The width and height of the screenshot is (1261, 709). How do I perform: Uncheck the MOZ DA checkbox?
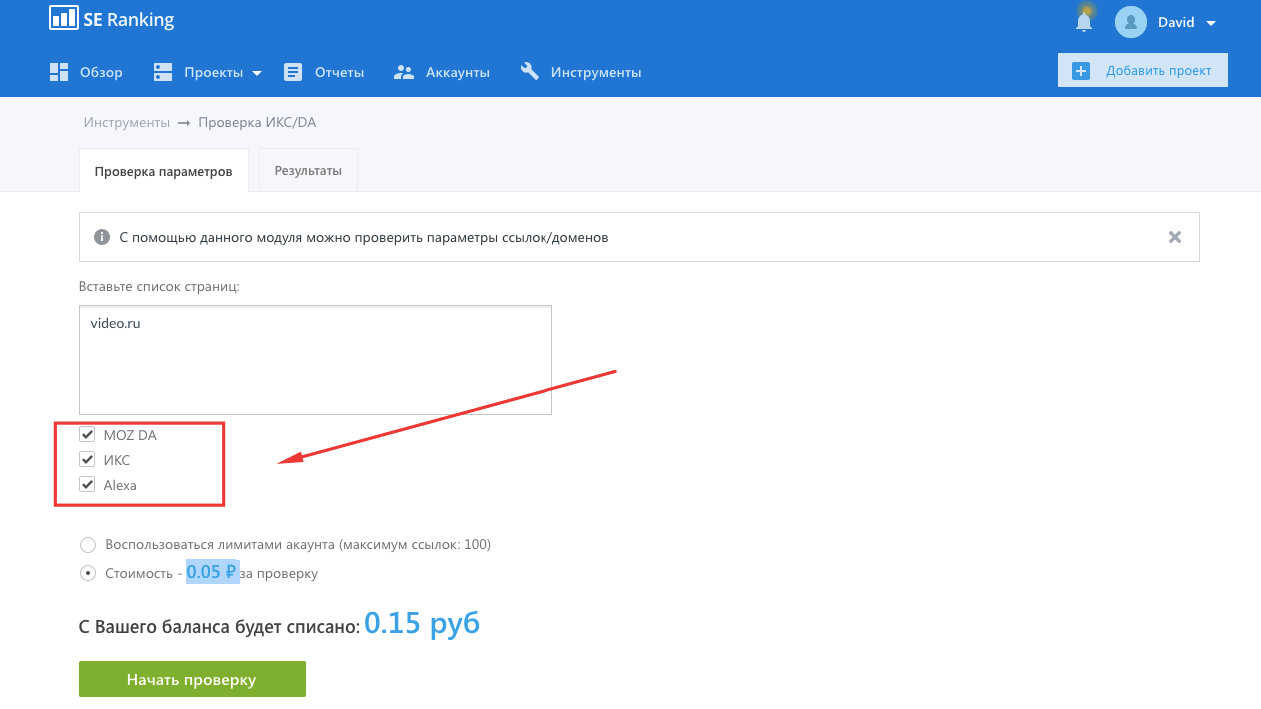click(x=87, y=435)
